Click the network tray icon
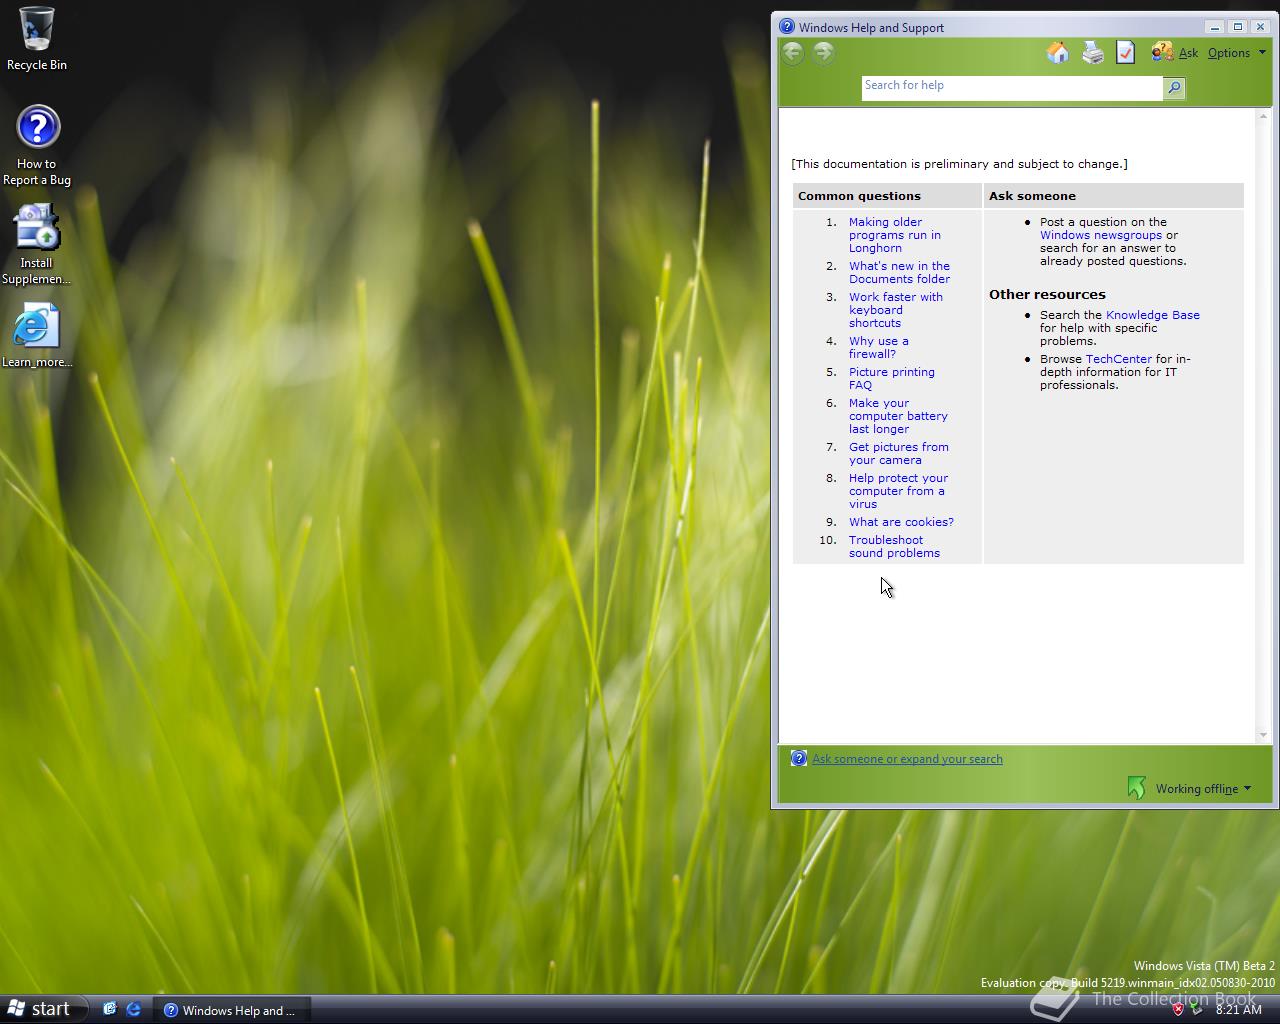Image resolution: width=1280 pixels, height=1024 pixels. 1196,1009
